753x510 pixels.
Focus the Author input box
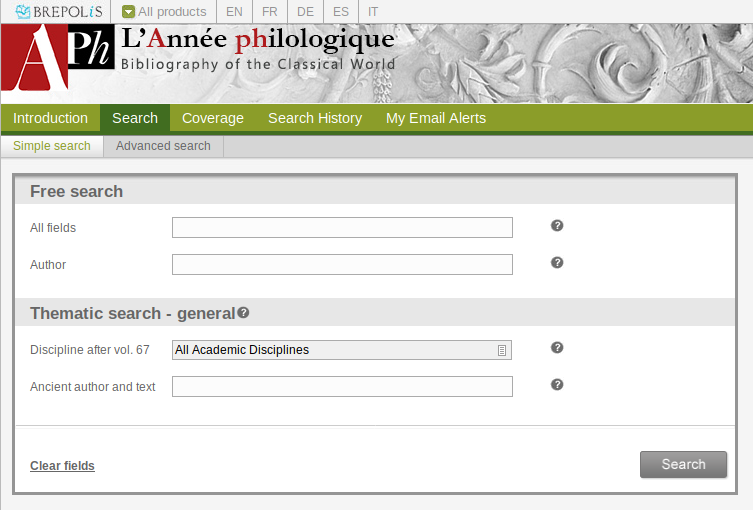[342, 265]
